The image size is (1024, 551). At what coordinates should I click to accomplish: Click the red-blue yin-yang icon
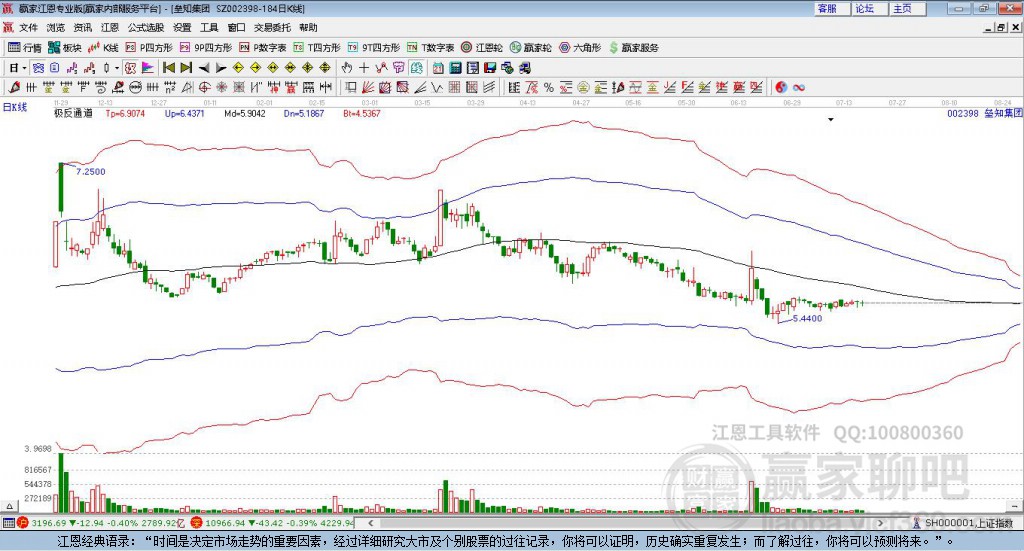tap(781, 87)
